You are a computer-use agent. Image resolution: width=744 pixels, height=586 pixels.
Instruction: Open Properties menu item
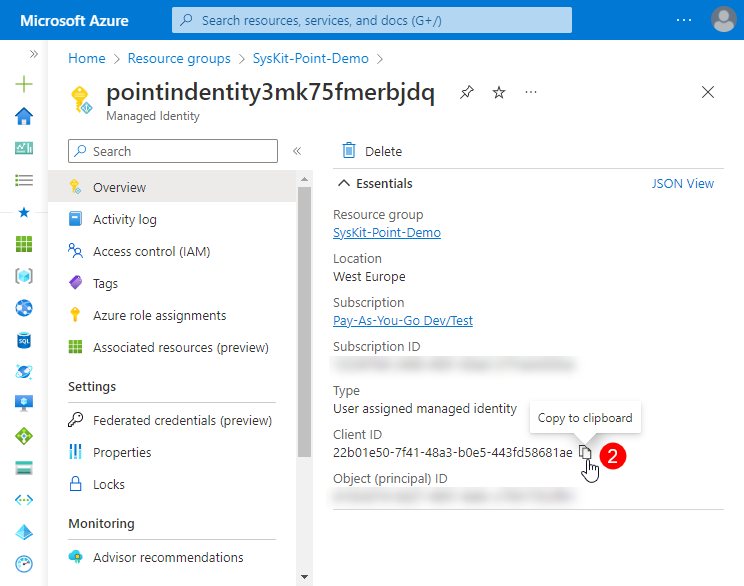coord(172,452)
